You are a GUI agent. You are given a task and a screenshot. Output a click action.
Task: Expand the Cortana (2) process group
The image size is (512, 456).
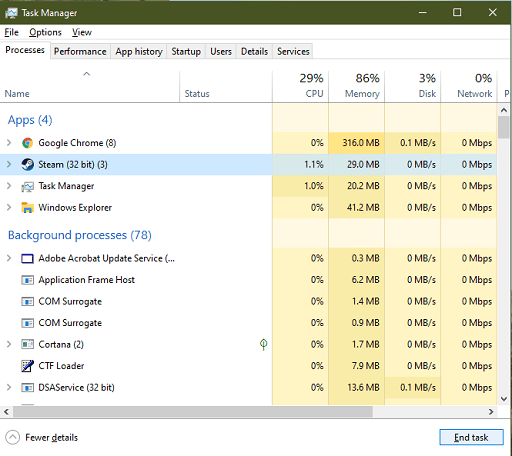(x=9, y=344)
